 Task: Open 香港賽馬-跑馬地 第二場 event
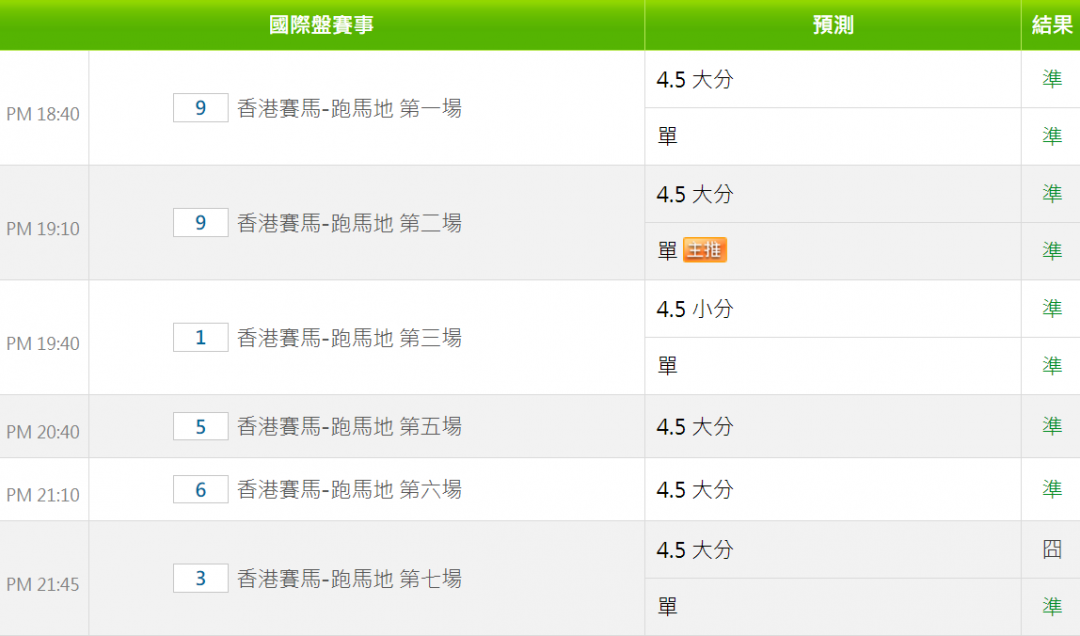(349, 223)
